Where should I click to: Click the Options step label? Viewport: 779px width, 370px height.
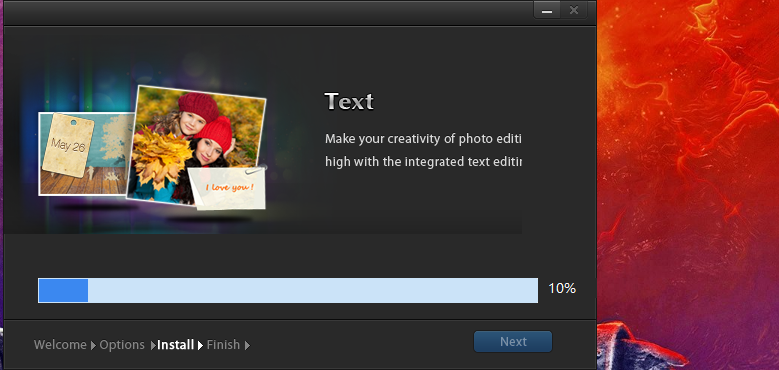pos(122,345)
